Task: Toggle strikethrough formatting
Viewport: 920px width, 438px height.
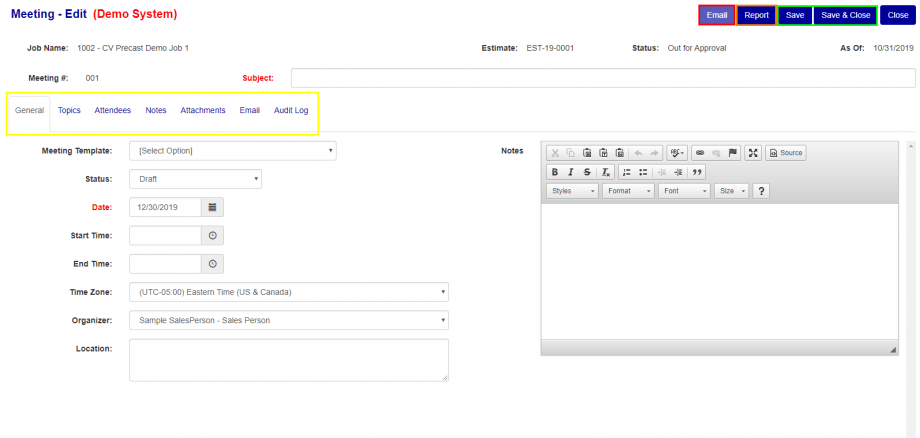Action: coord(587,172)
